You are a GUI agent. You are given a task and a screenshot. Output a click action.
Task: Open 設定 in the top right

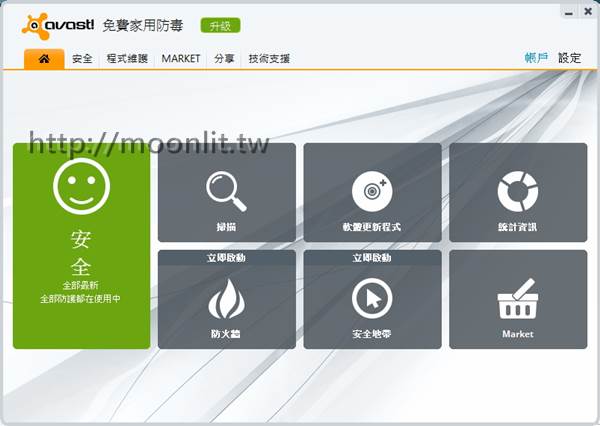point(569,58)
